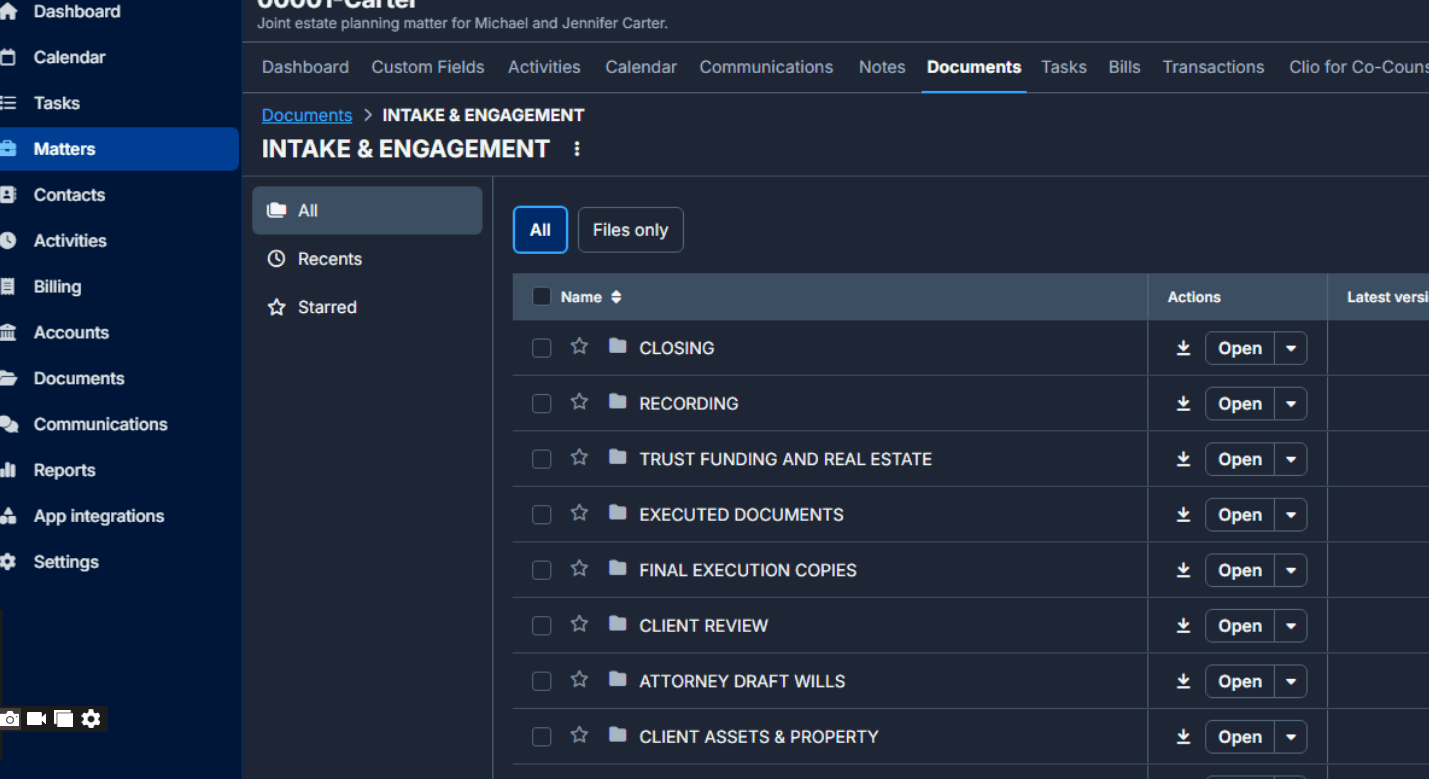Image resolution: width=1429 pixels, height=779 pixels.
Task: Expand Open dropdown arrow for EXECUTED DOCUMENTS
Action: pos(1291,515)
